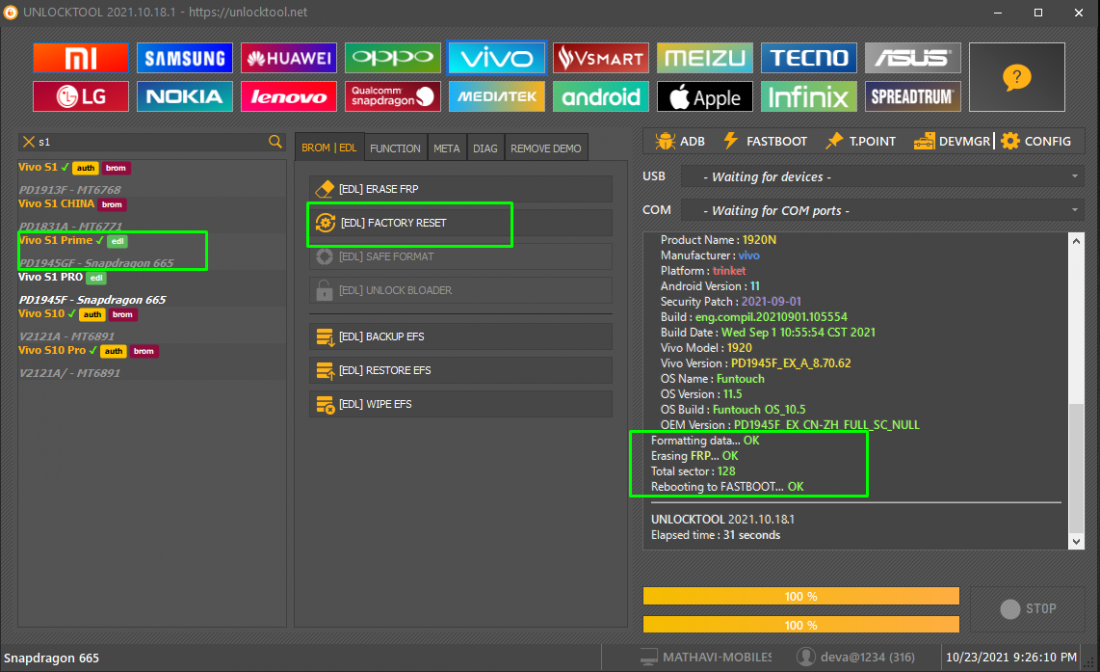Select Vivo S1 PRO model

pos(152,288)
